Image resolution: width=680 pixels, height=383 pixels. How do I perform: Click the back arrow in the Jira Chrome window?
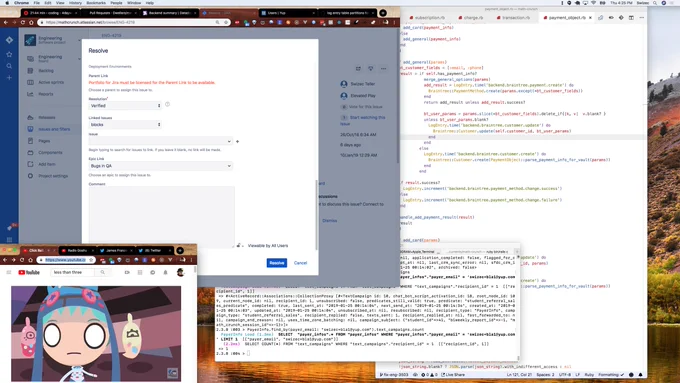coord(6,22)
